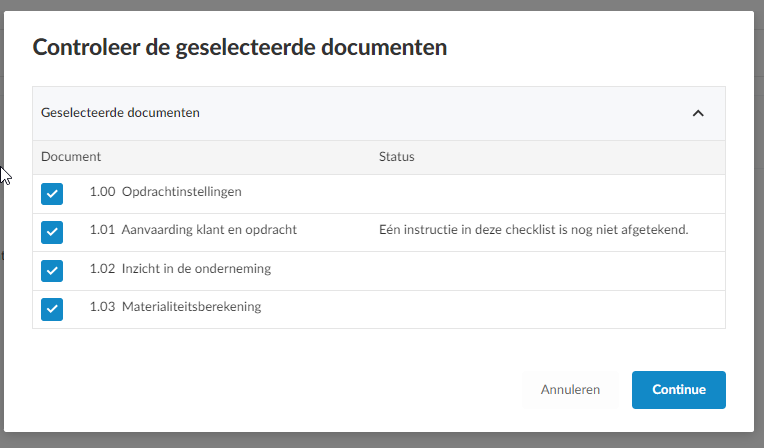Select the Inzicht in de onderneming name
This screenshot has height=448, width=764.
[196, 269]
